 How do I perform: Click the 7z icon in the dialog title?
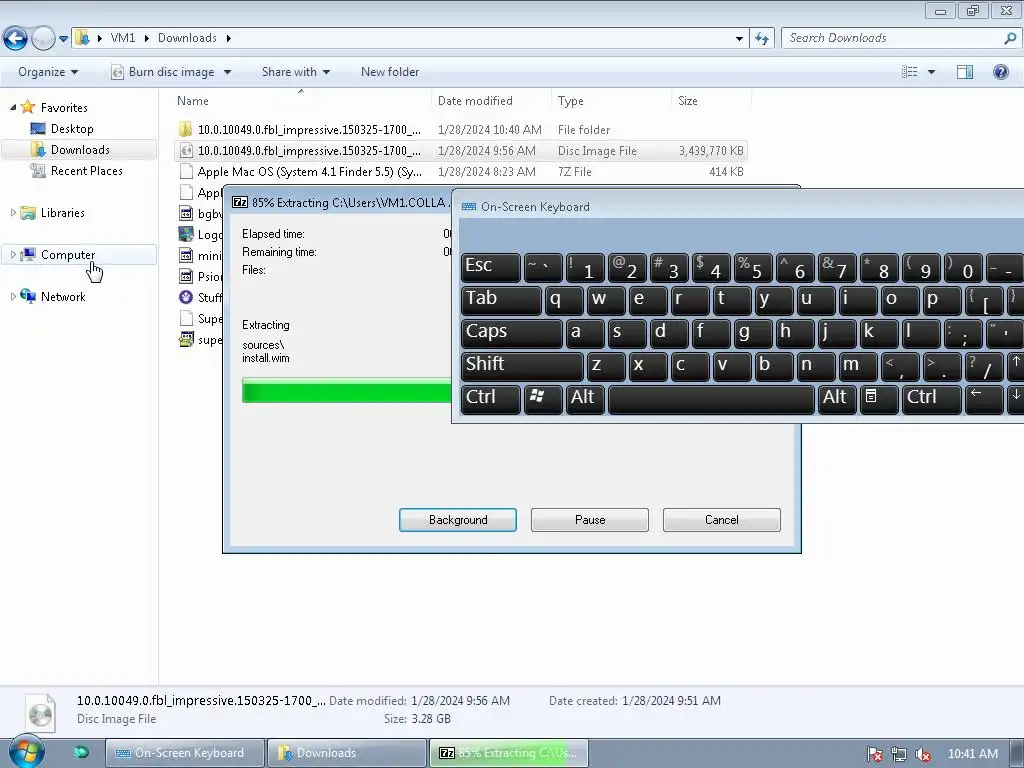click(240, 202)
